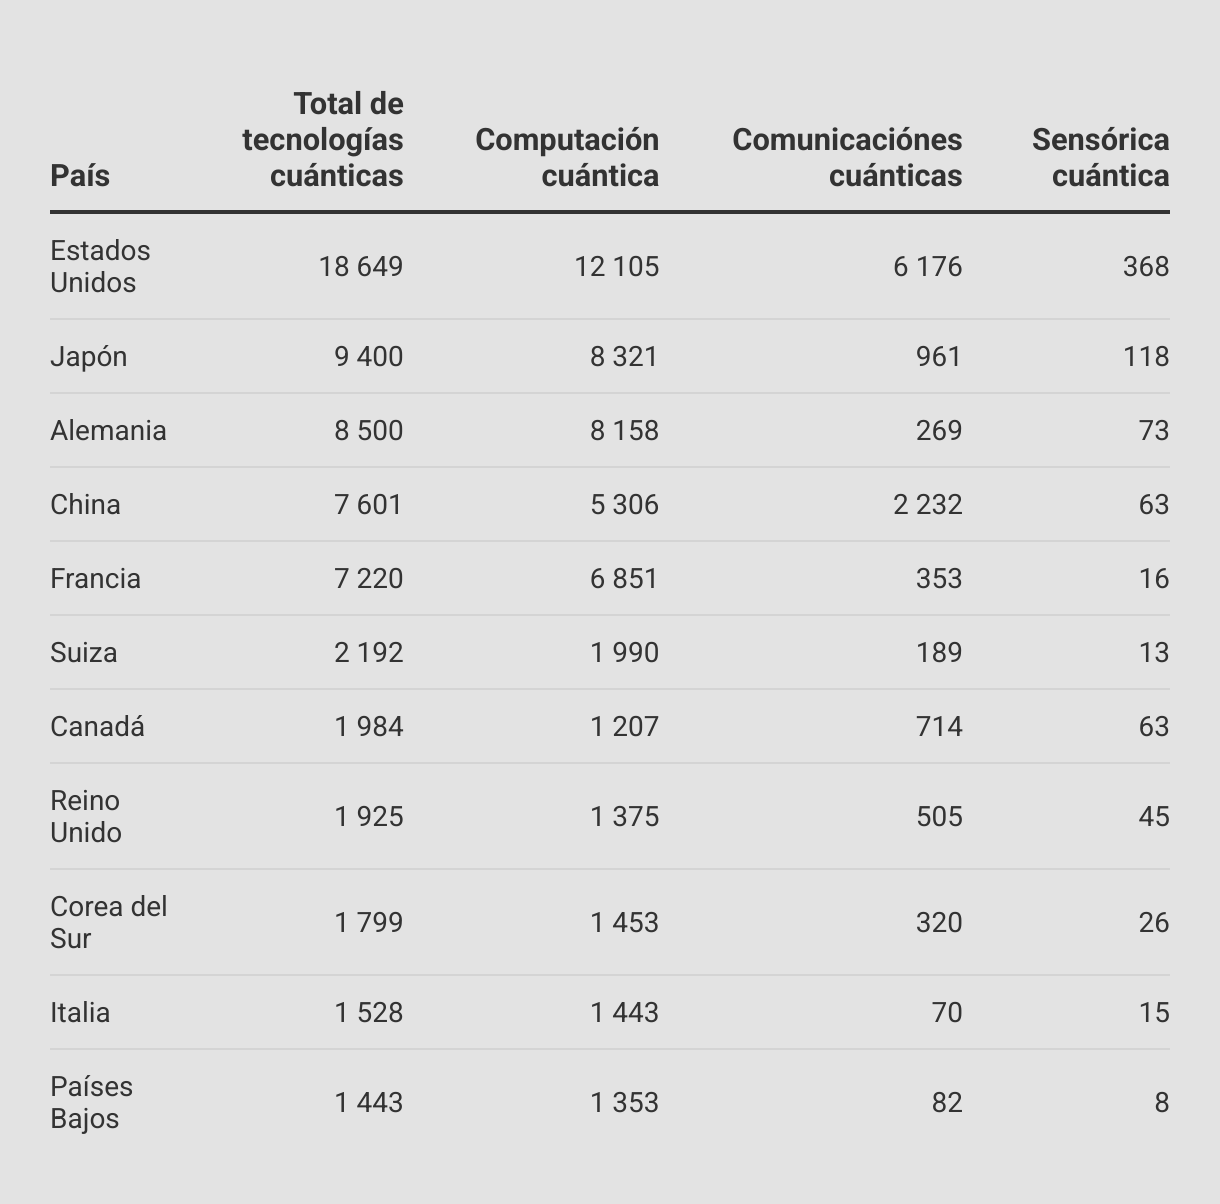Screen dimensions: 1220x1204
Task: Select the Estados Unidos row label
Action: (x=100, y=266)
